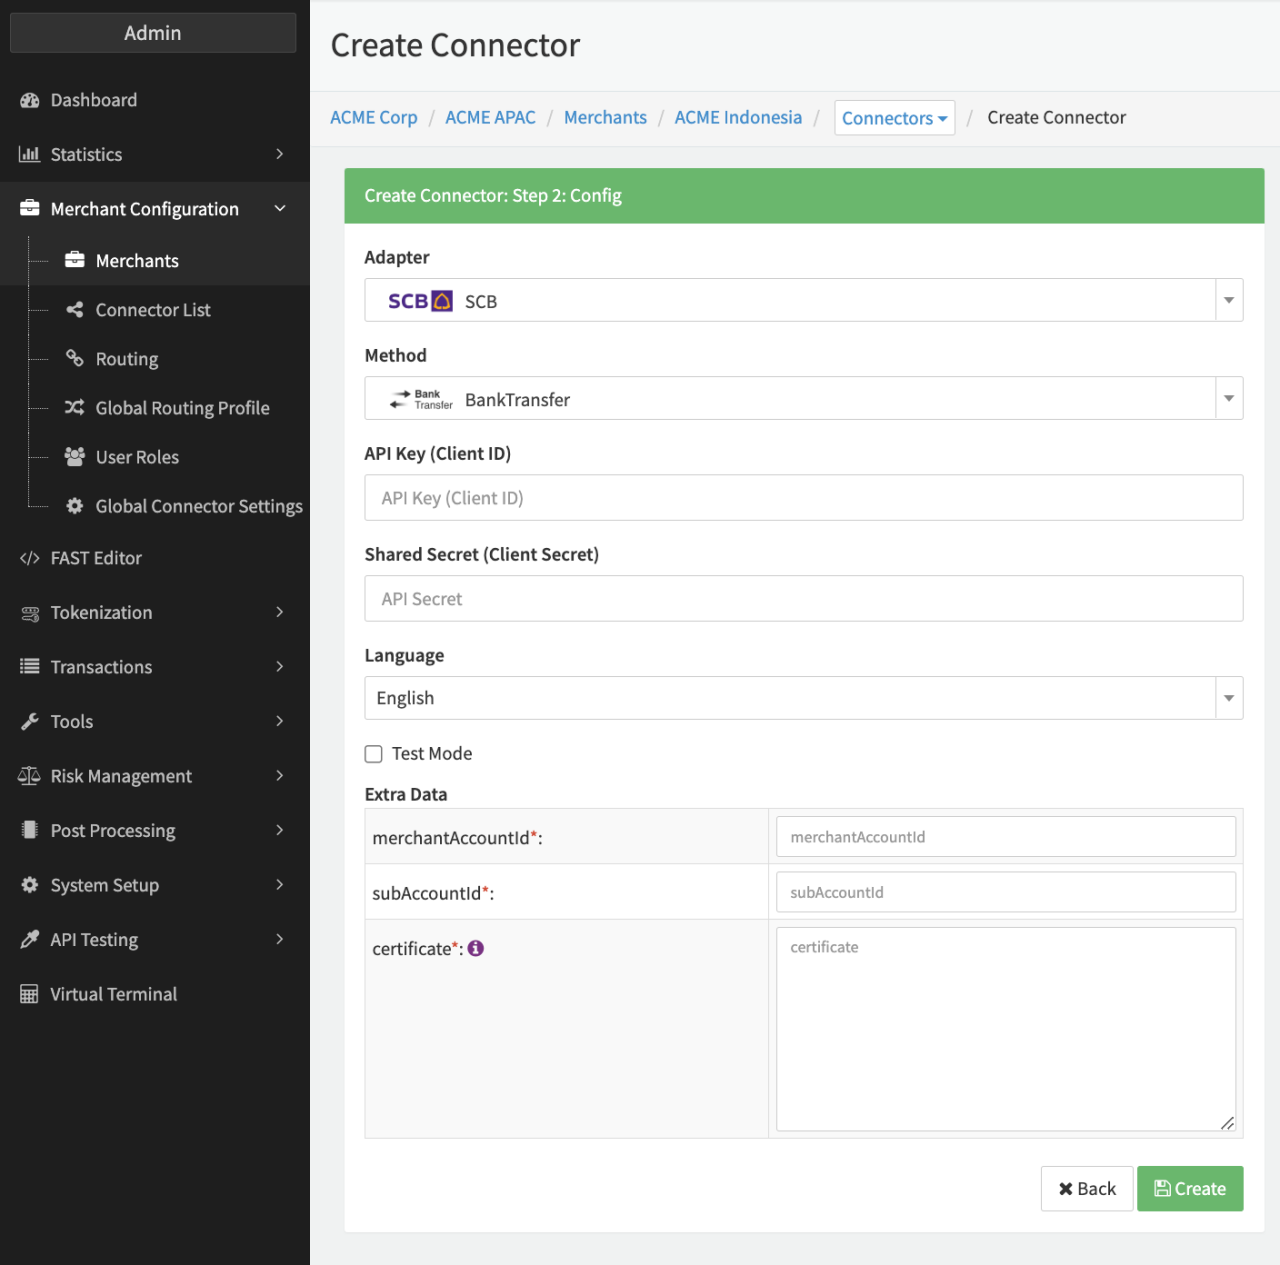Viewport: 1280px width, 1265px height.
Task: Expand the Statistics sidebar menu
Action: tap(153, 154)
